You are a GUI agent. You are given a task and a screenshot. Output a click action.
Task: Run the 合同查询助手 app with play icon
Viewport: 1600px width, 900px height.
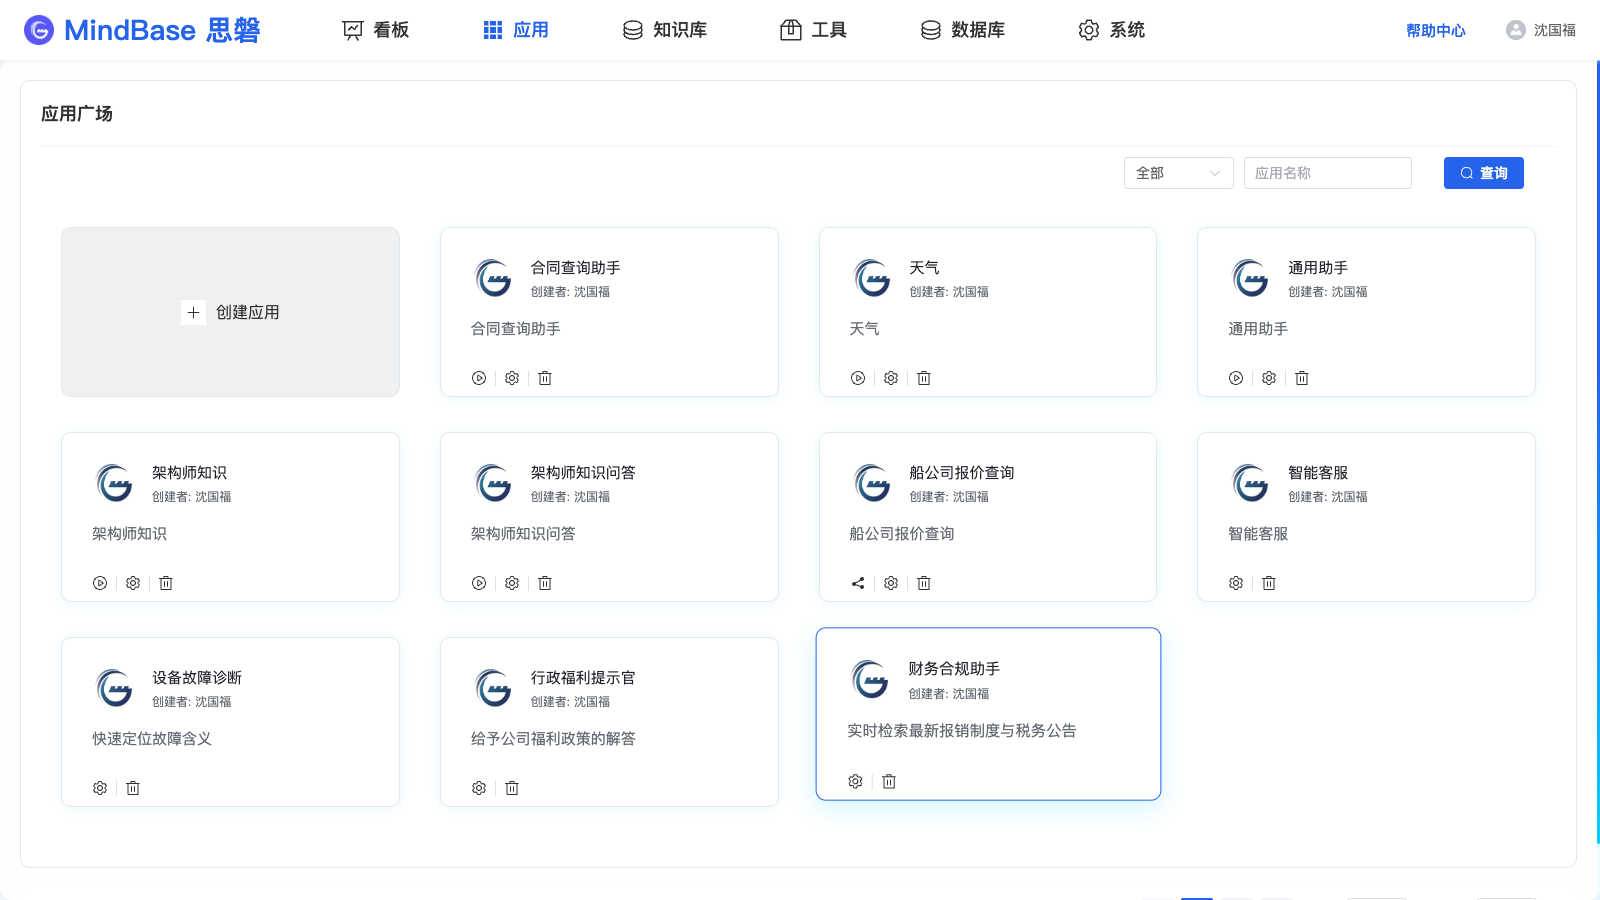[x=479, y=378]
